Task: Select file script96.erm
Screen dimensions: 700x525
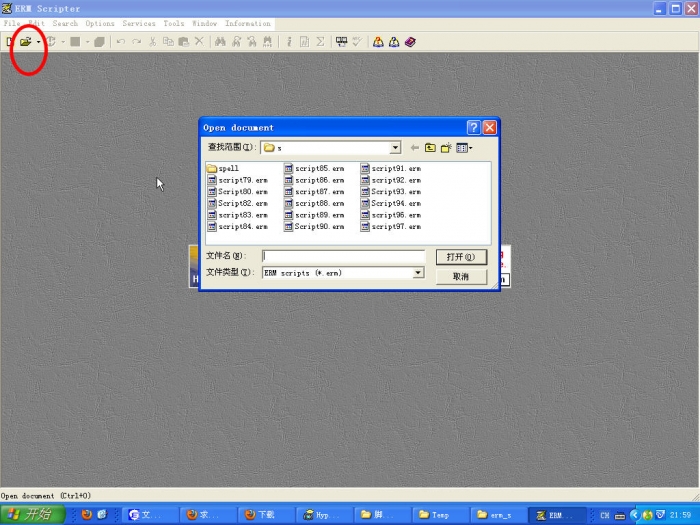Action: click(x=391, y=215)
